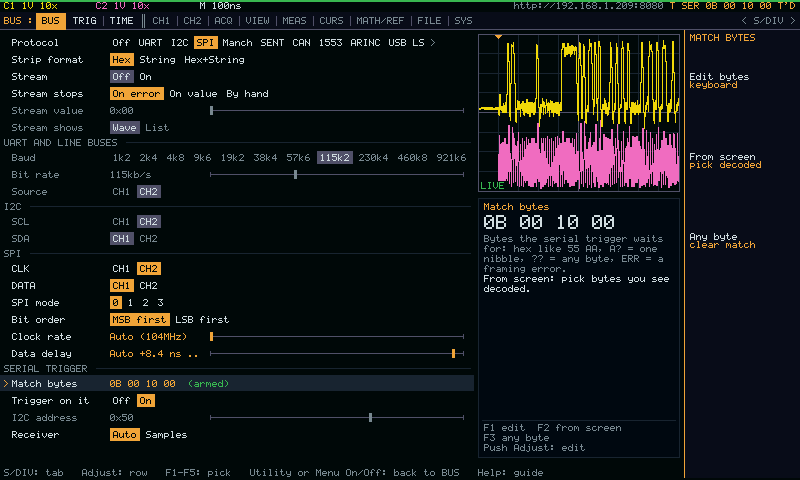Screen dimensions: 800x480
Task: Open the MEAS menu tab
Action: coord(294,21)
